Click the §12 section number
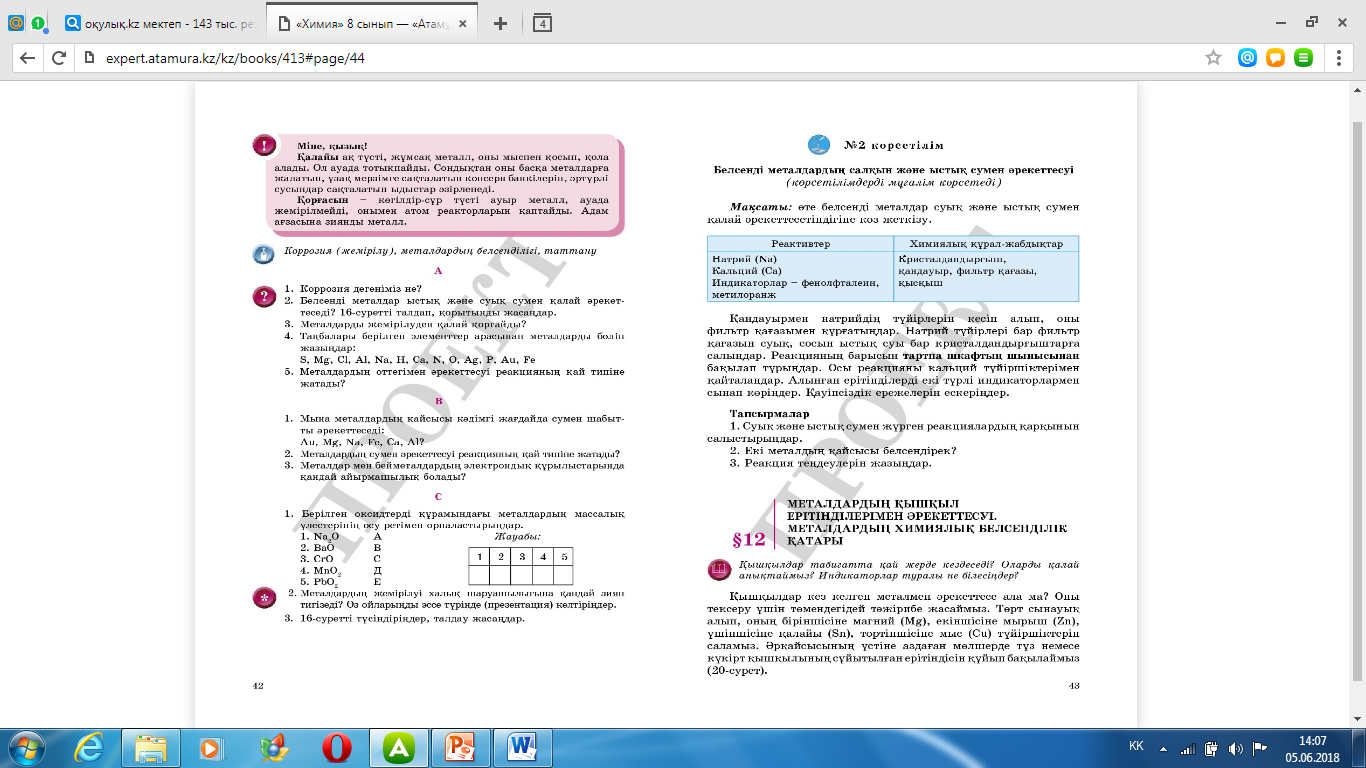Screen dimensions: 1366x768 click(x=749, y=540)
